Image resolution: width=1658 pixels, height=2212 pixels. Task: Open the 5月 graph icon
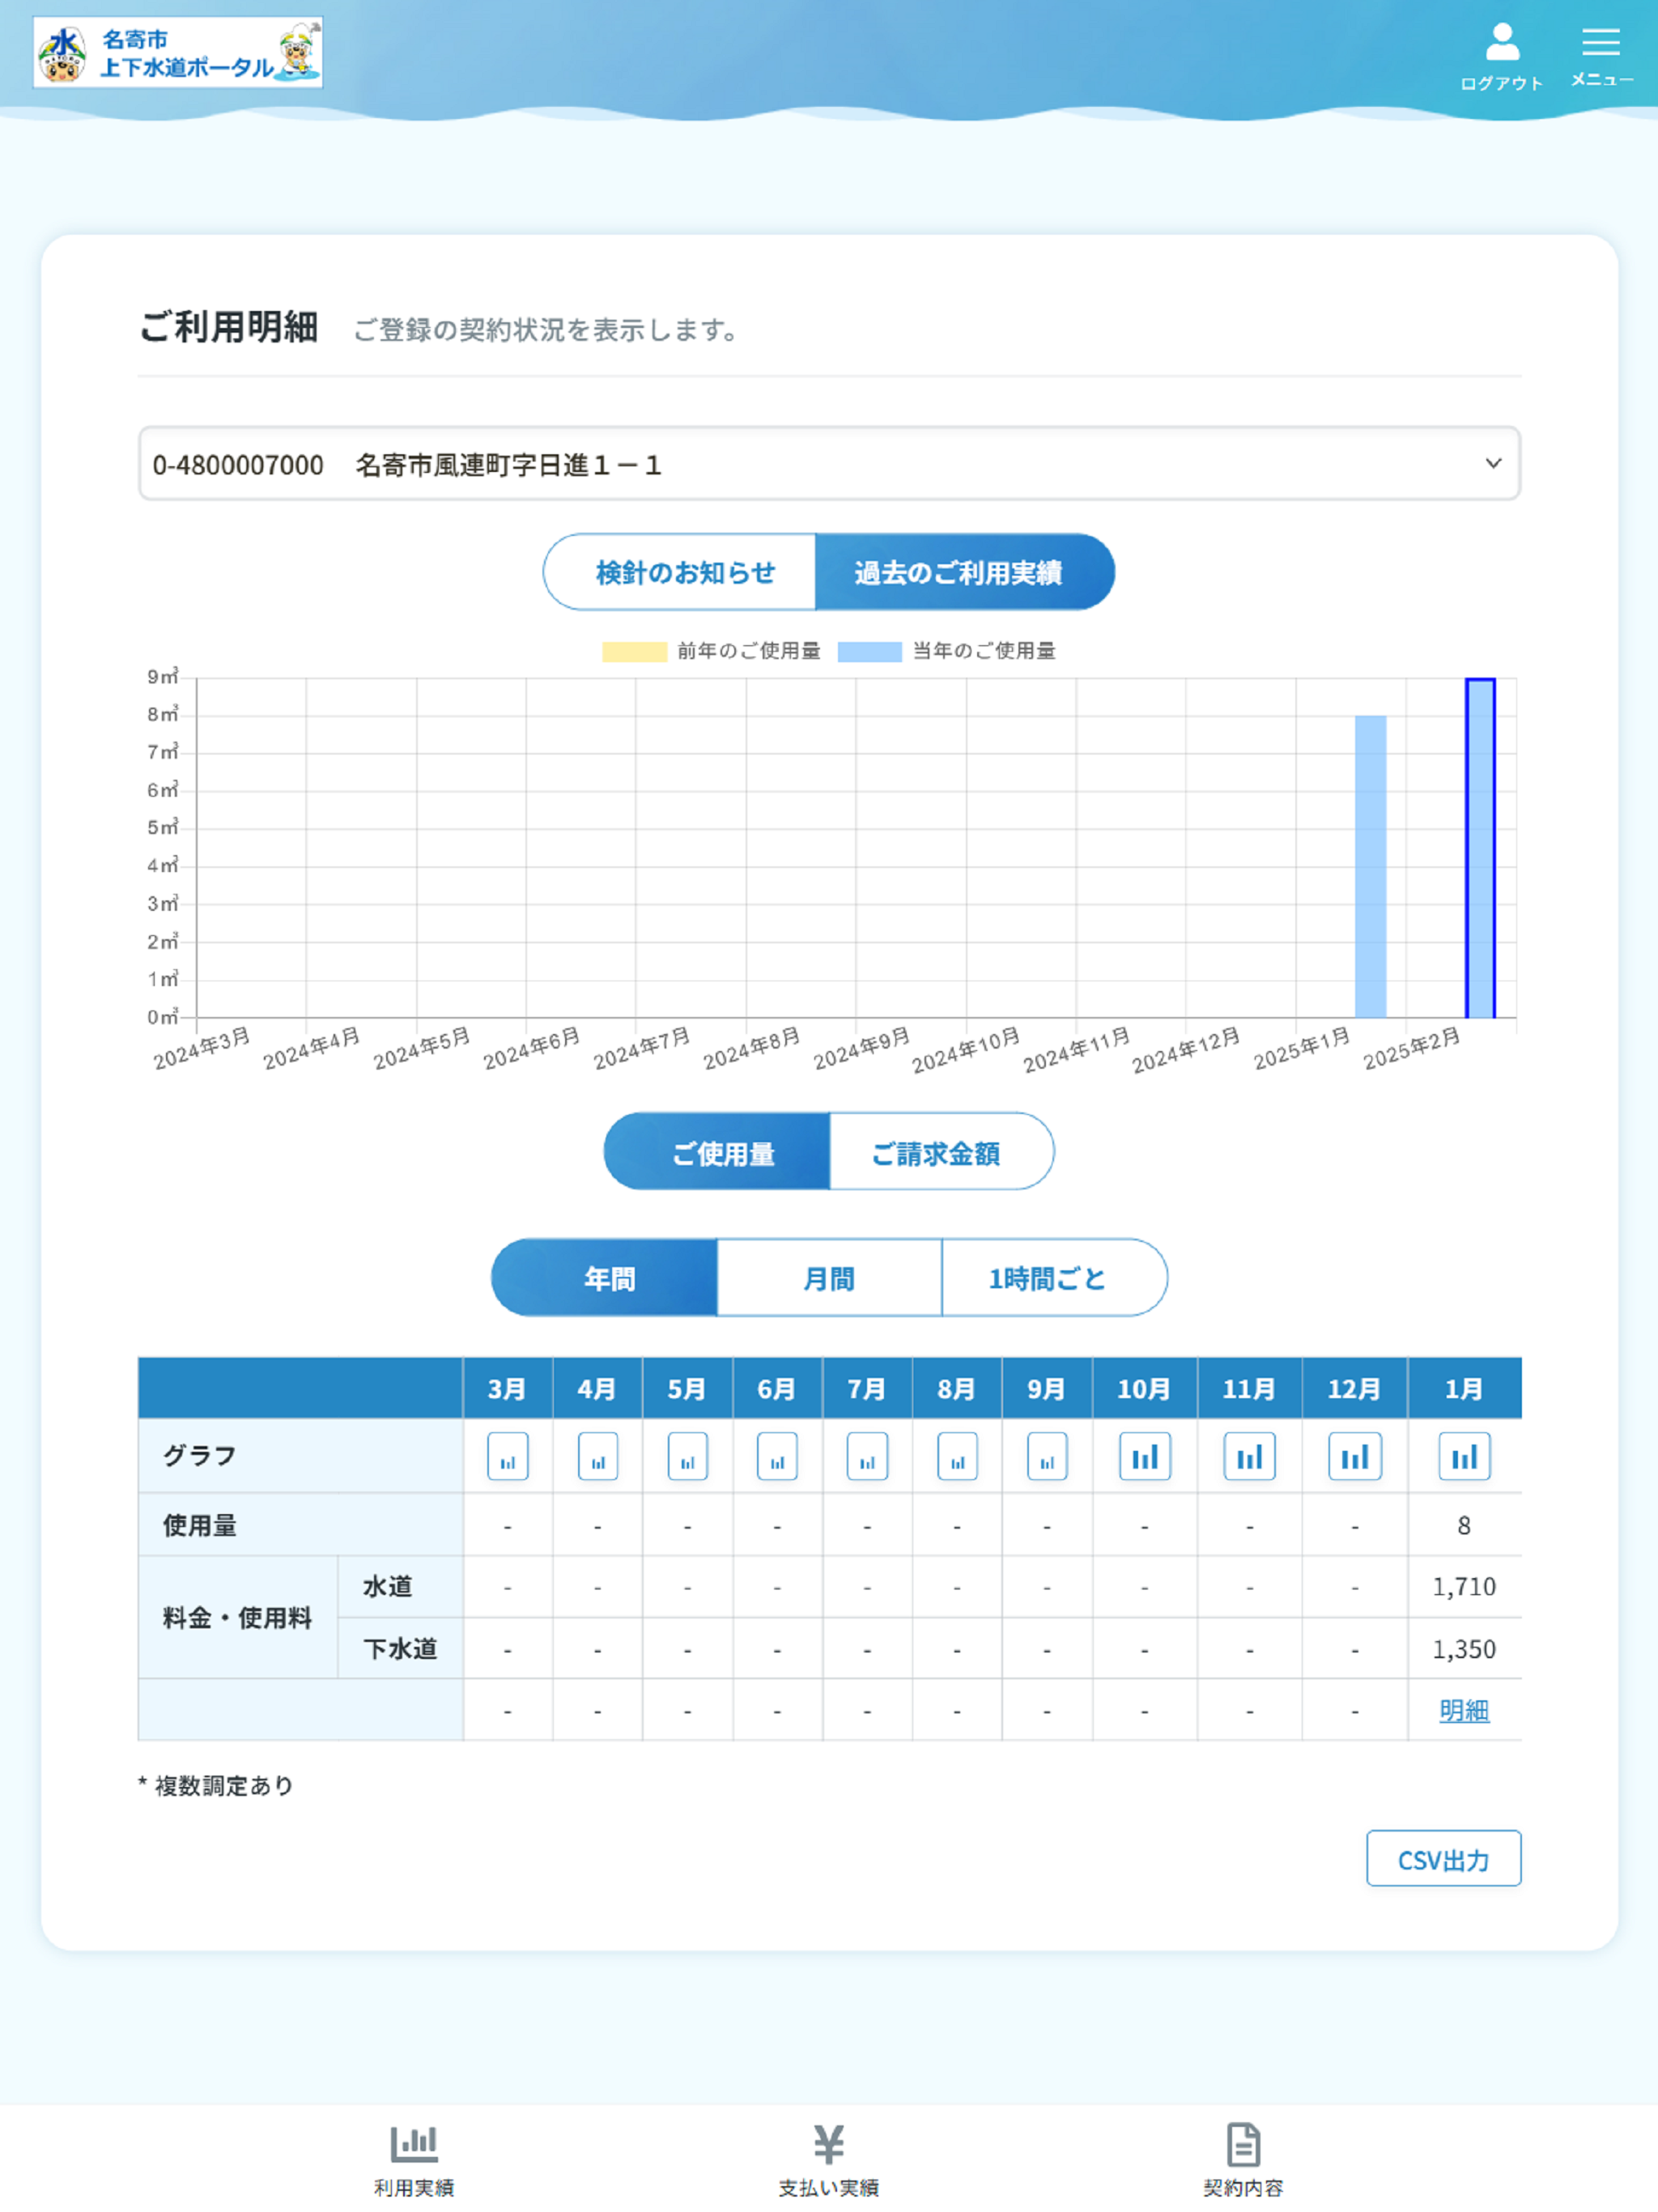pos(687,1456)
